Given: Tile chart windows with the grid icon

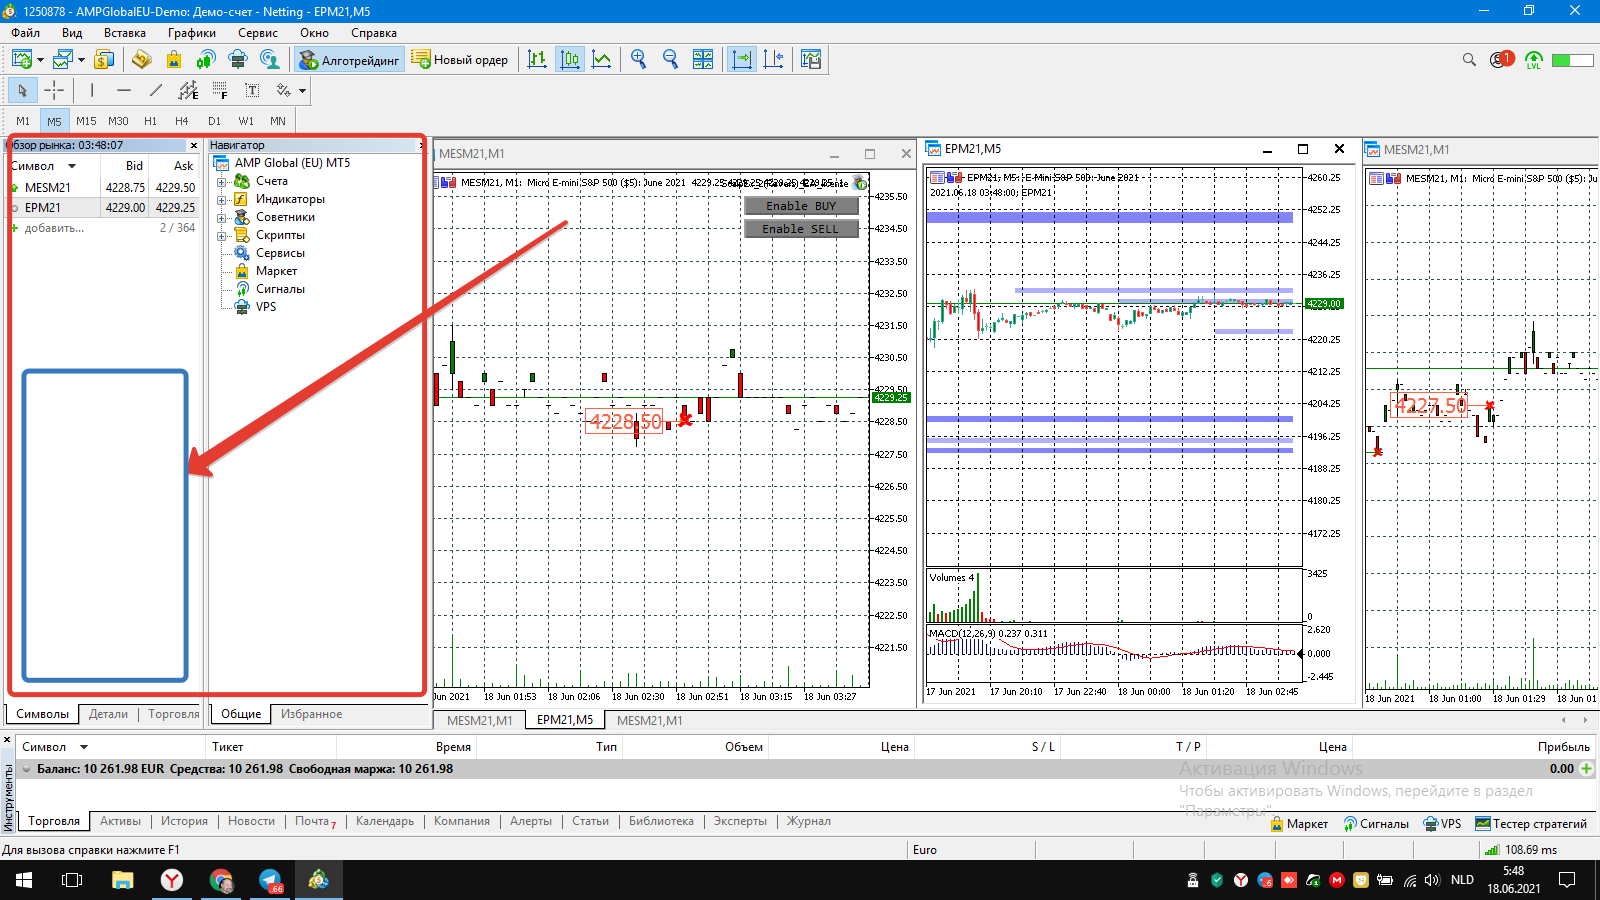Looking at the screenshot, I should point(703,60).
